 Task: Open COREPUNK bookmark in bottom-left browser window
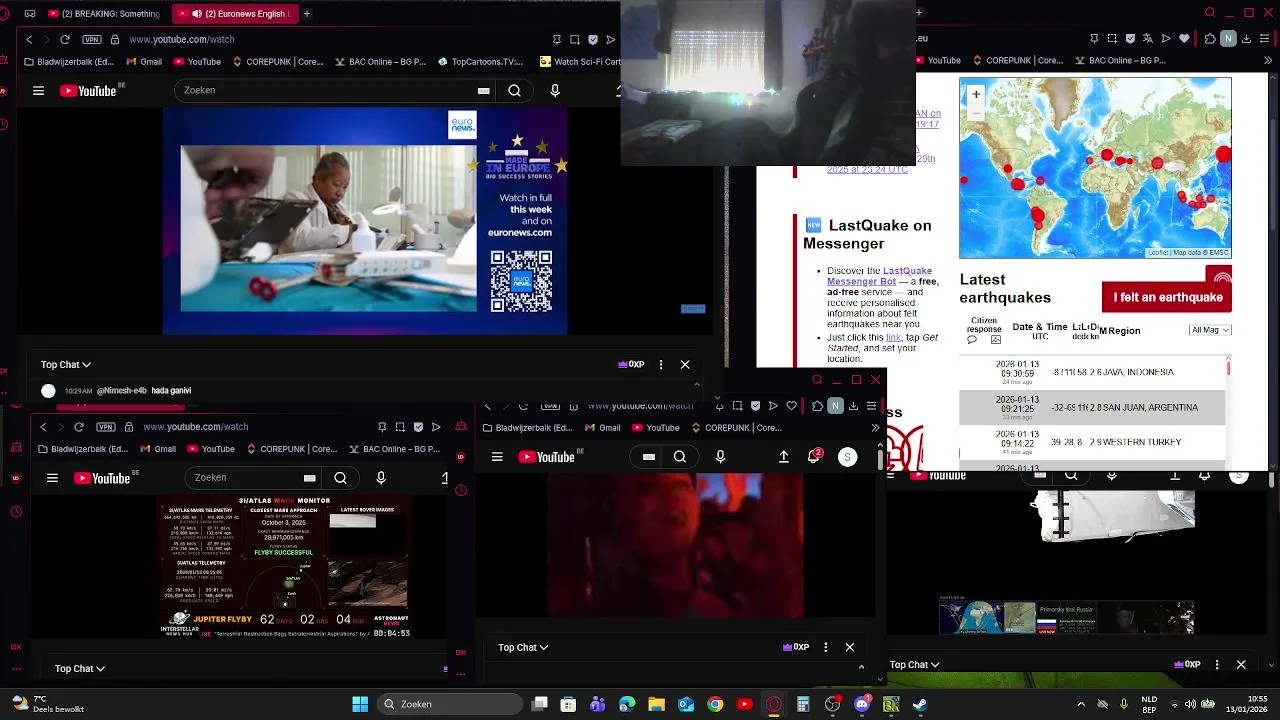point(292,449)
